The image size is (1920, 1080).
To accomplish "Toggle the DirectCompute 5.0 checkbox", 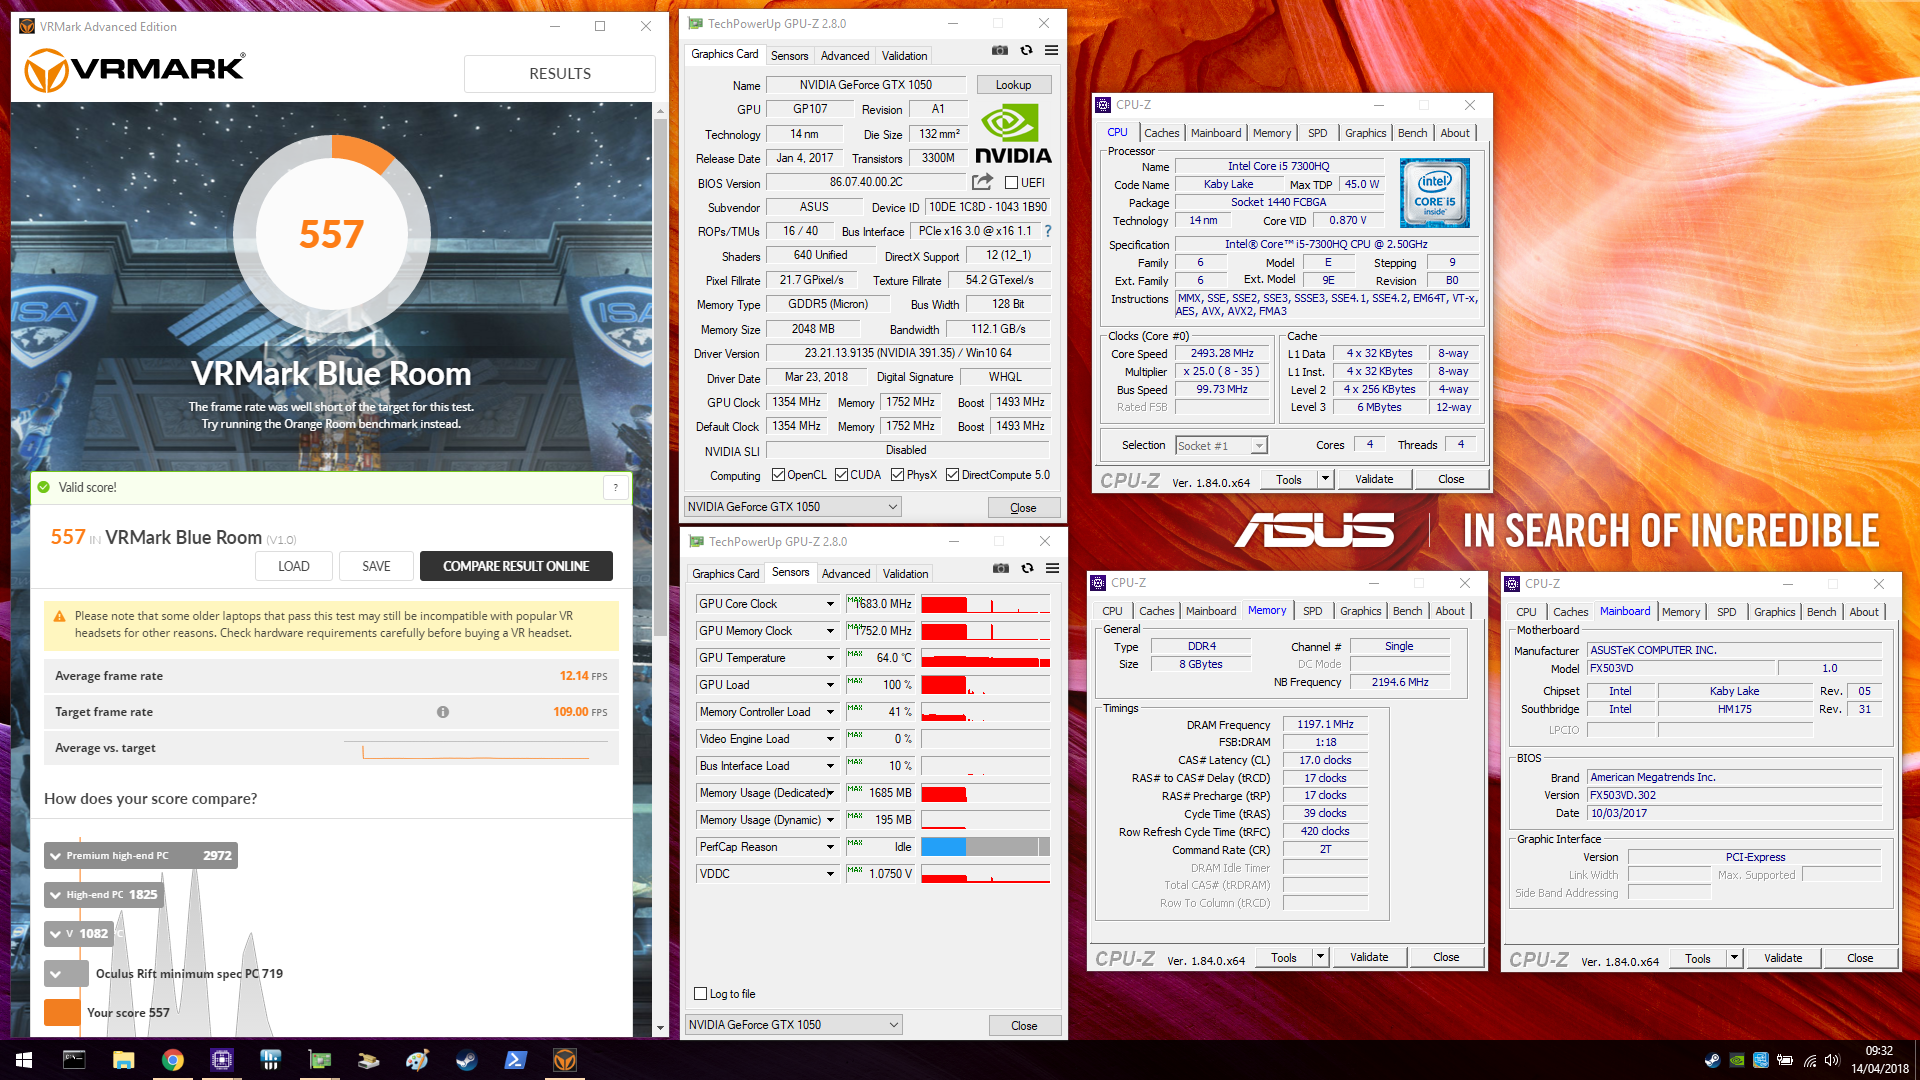I will 952,475.
